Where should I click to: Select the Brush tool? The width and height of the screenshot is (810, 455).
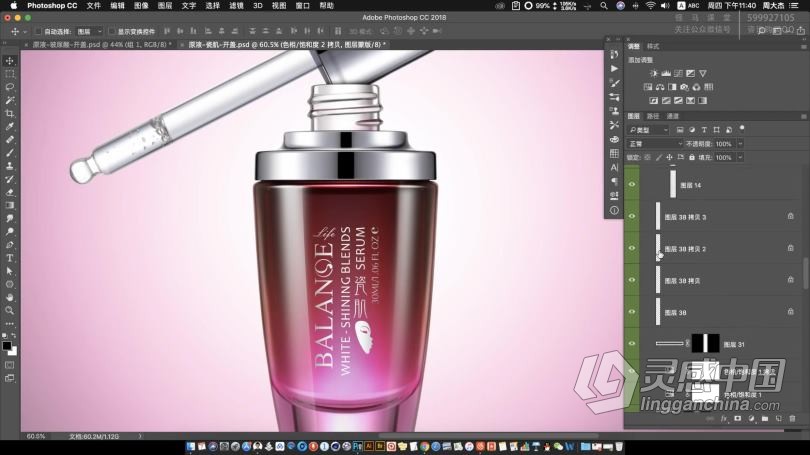[x=9, y=153]
